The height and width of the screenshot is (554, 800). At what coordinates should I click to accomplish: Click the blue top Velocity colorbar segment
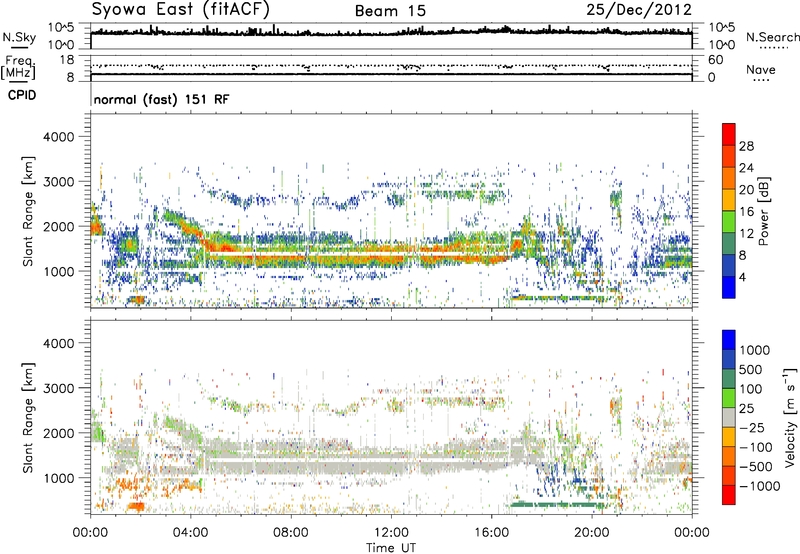(x=729, y=340)
